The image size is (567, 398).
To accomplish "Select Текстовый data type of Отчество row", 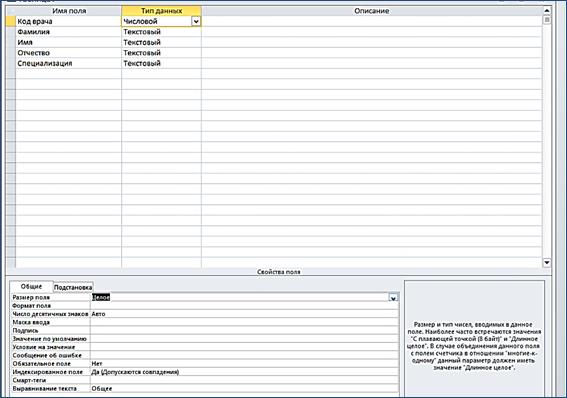I will [161, 53].
